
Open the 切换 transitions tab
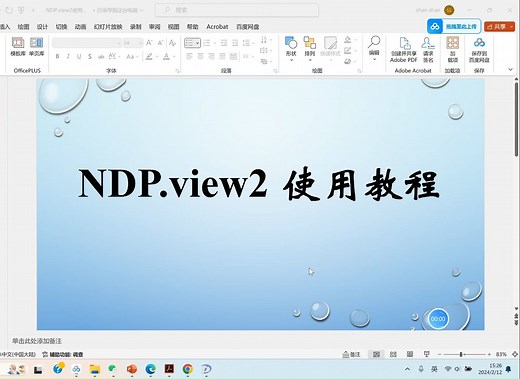coord(61,27)
